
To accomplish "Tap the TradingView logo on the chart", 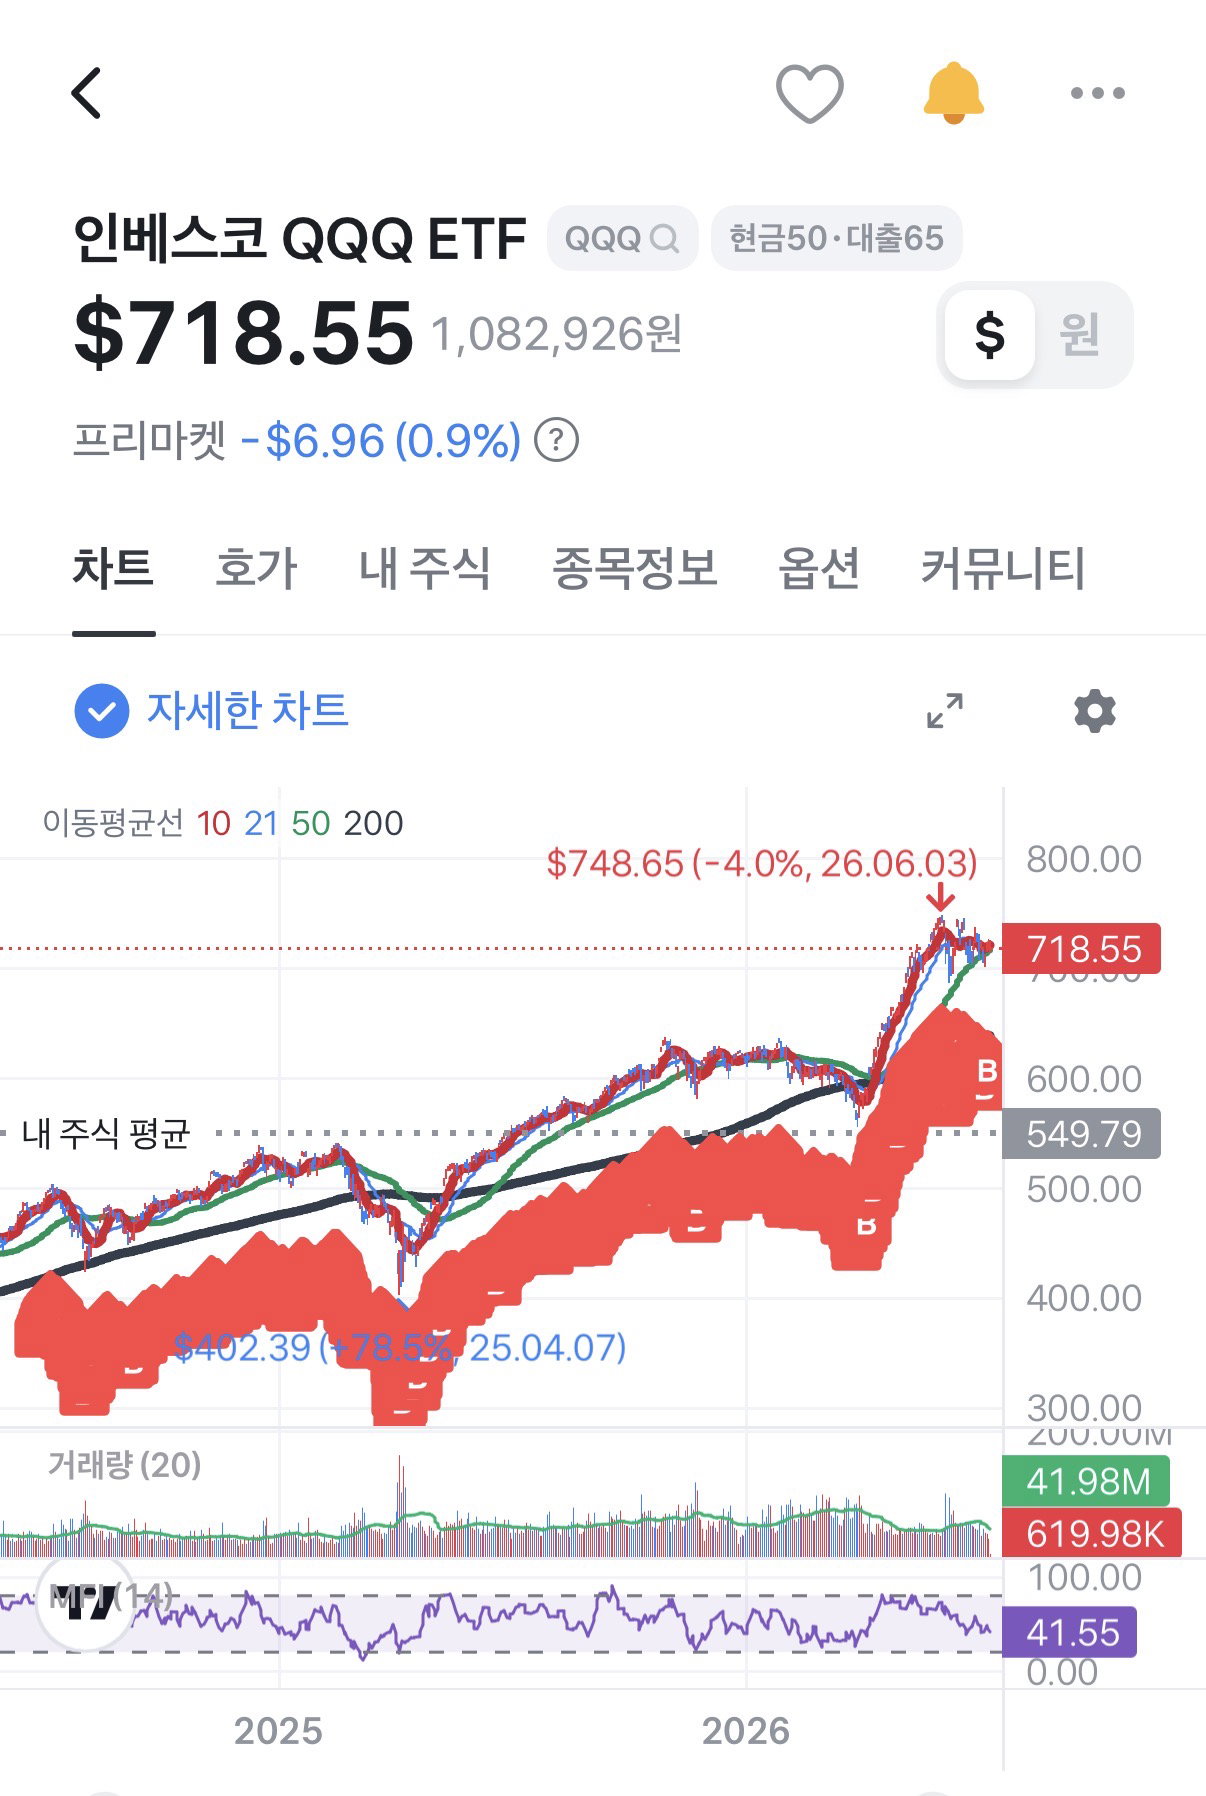I will pos(84,1603).
